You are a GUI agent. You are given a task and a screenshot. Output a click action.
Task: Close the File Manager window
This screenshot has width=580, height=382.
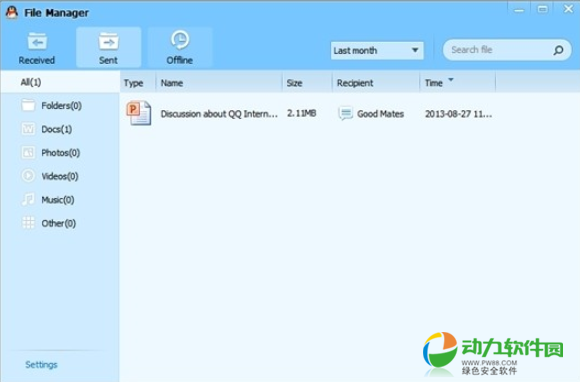pyautogui.click(x=568, y=9)
